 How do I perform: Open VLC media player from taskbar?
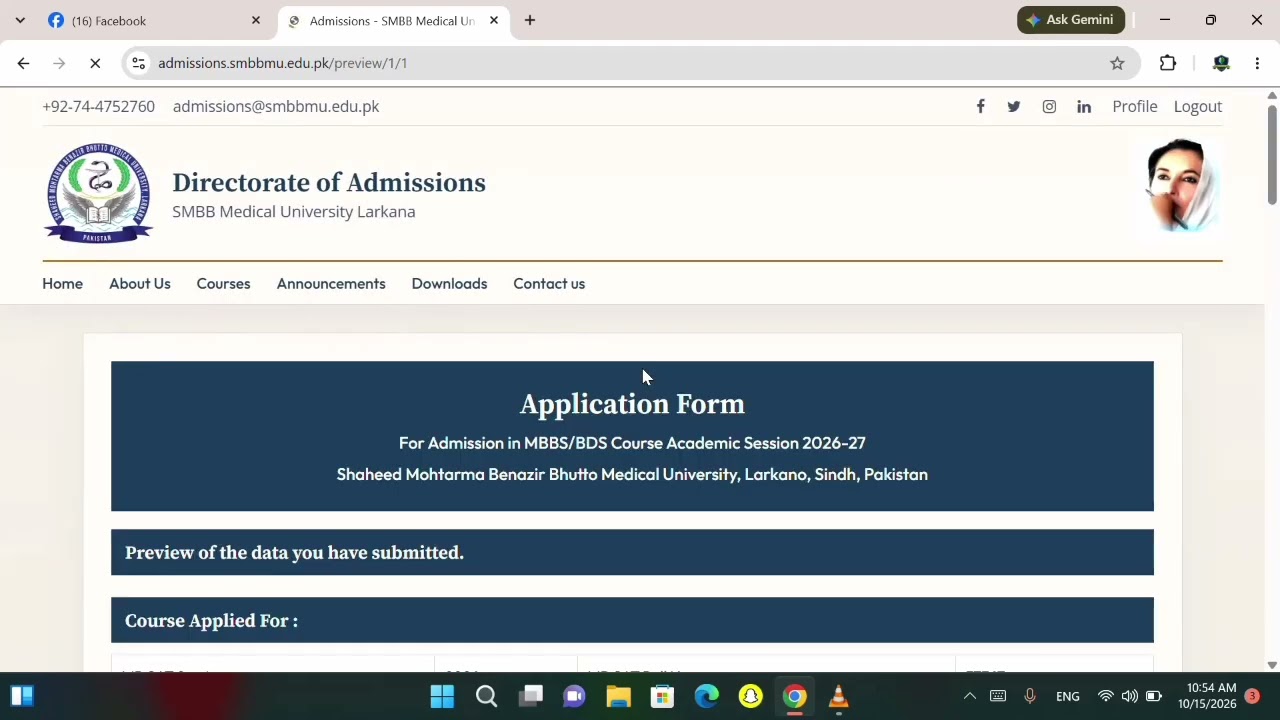point(838,696)
